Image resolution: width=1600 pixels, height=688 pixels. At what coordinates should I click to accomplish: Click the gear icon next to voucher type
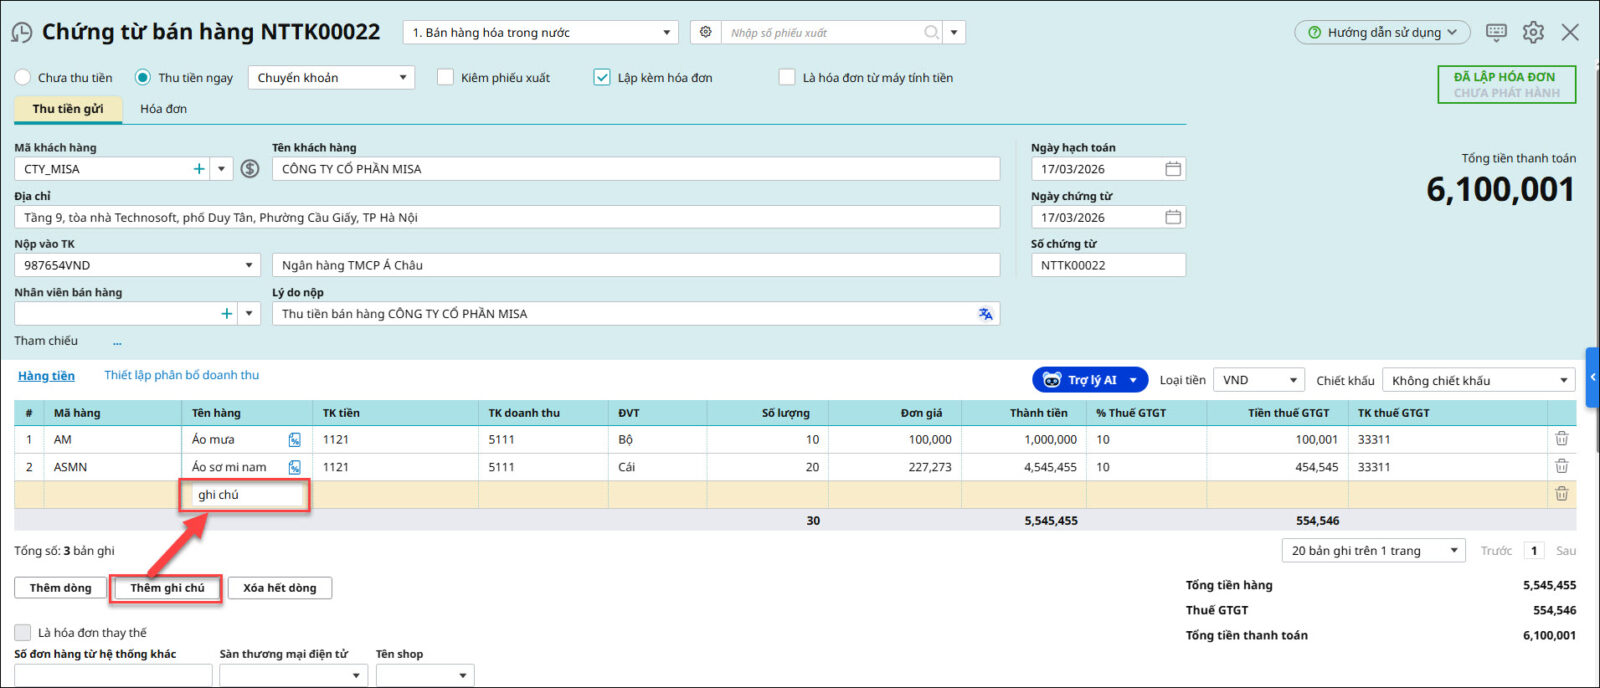click(x=705, y=32)
